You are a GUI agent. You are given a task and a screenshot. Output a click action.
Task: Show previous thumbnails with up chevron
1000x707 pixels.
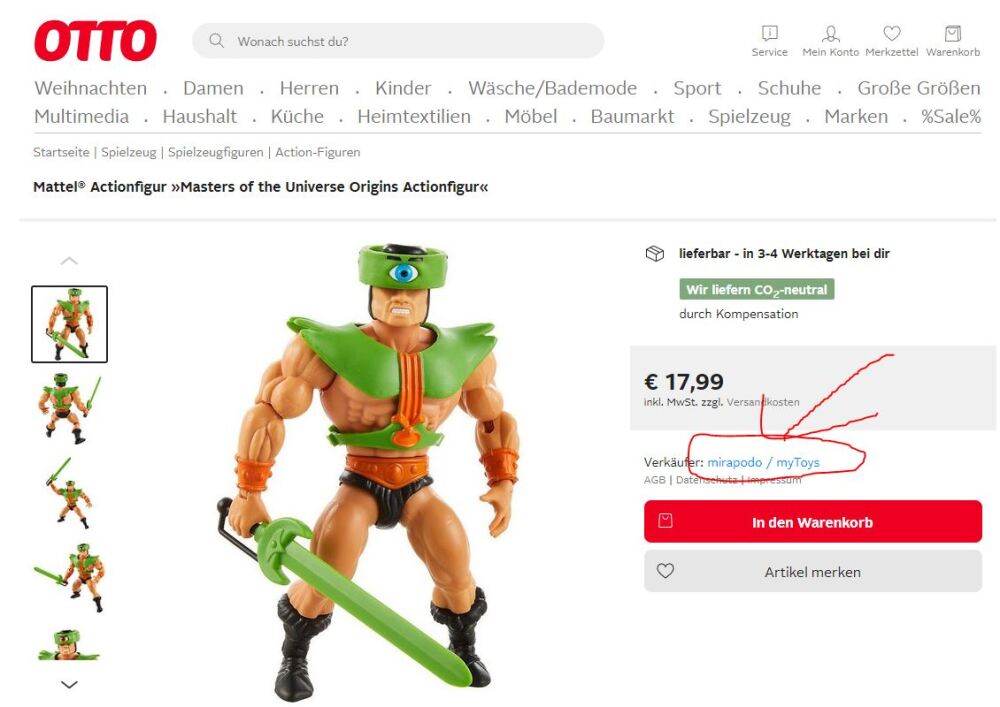click(69, 261)
